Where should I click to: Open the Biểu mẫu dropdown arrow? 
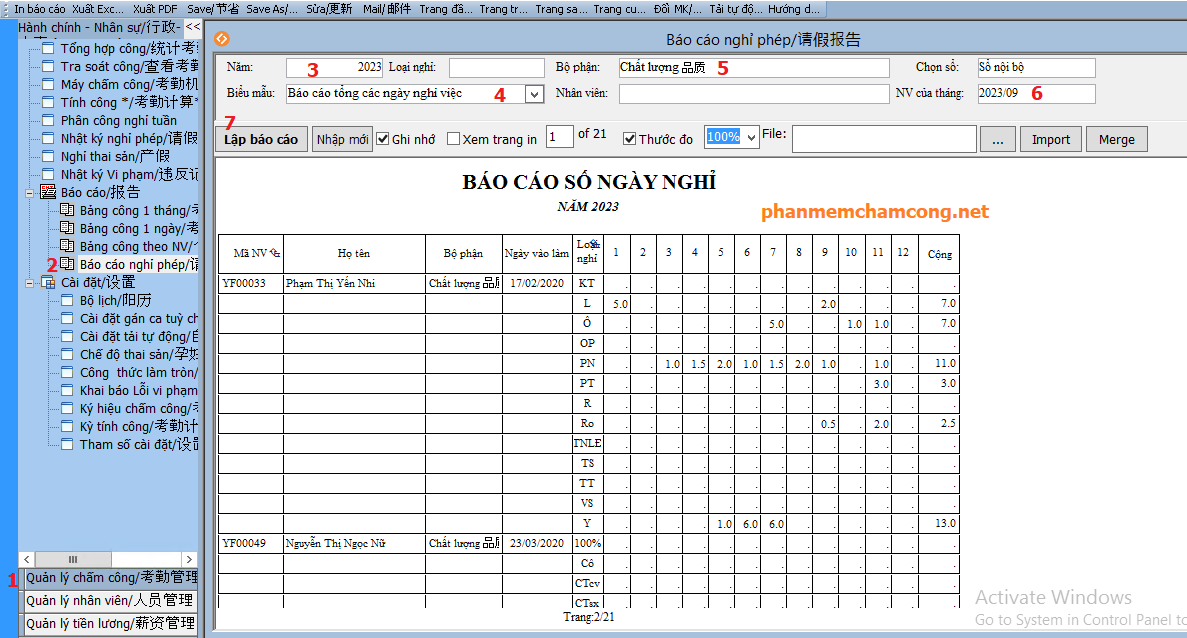[x=534, y=95]
